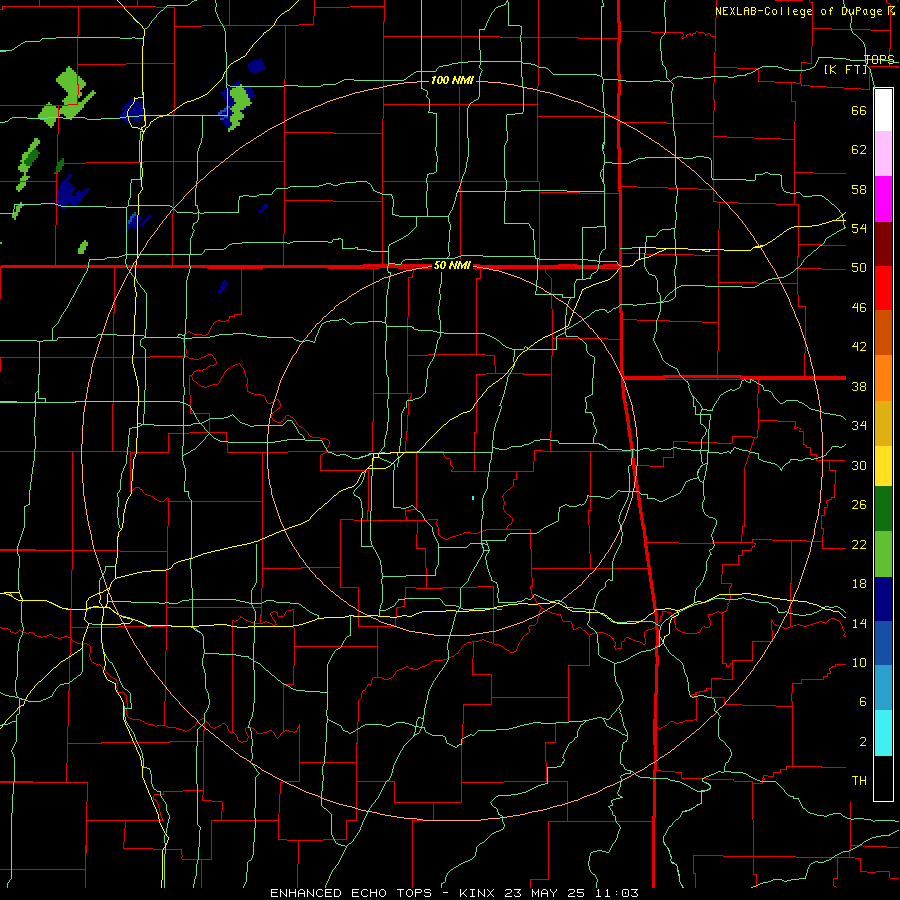Click the 50 NMI range ring label
The image size is (900, 900).
[452, 265]
